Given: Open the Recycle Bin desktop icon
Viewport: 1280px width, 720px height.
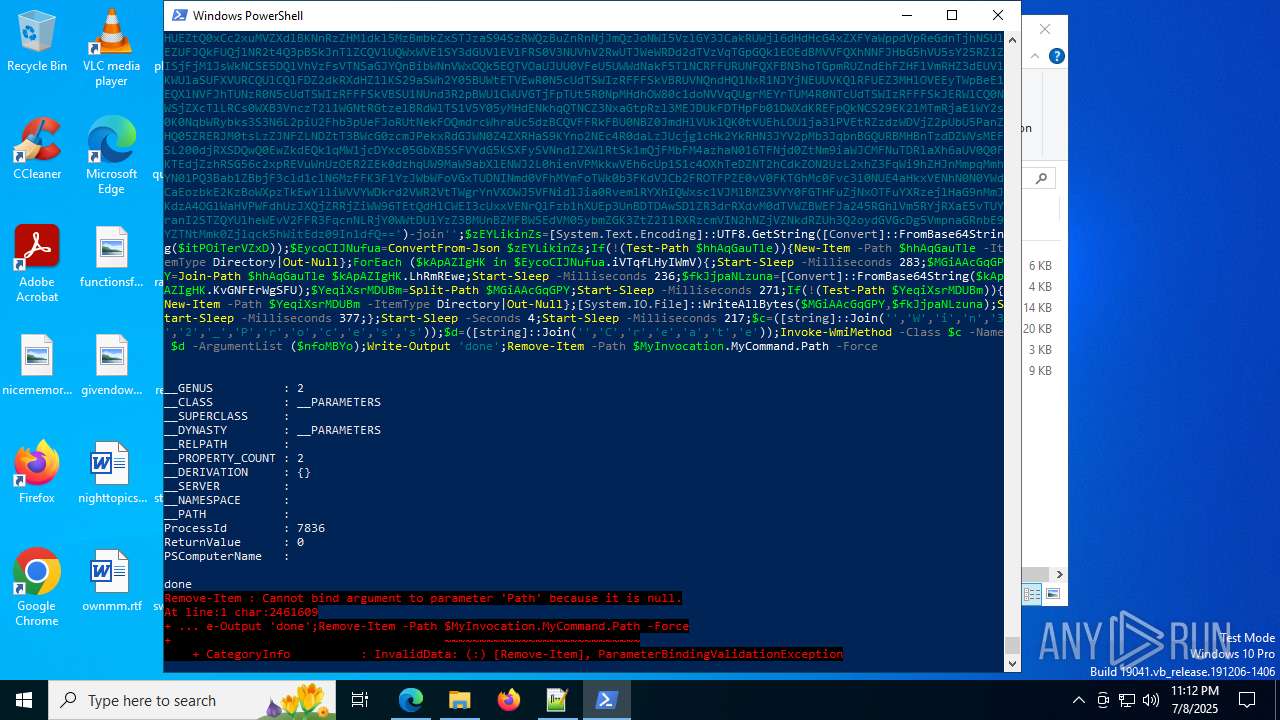Looking at the screenshot, I should (37, 42).
